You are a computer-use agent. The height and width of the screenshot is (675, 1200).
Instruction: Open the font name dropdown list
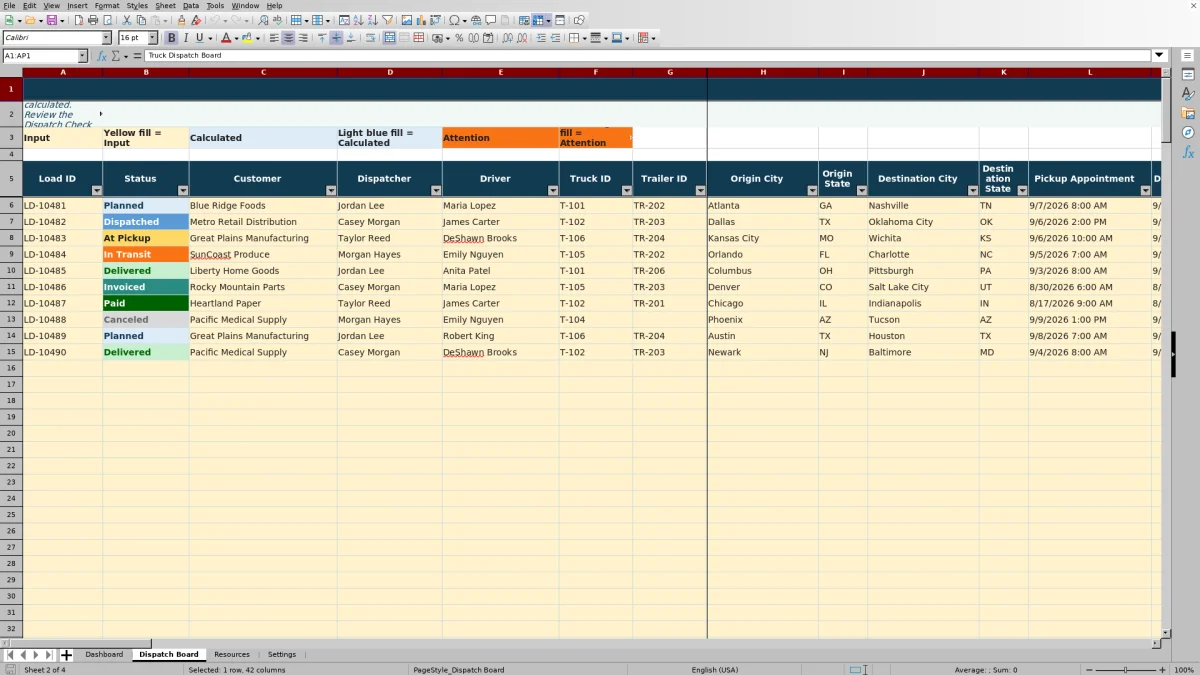click(x=106, y=38)
